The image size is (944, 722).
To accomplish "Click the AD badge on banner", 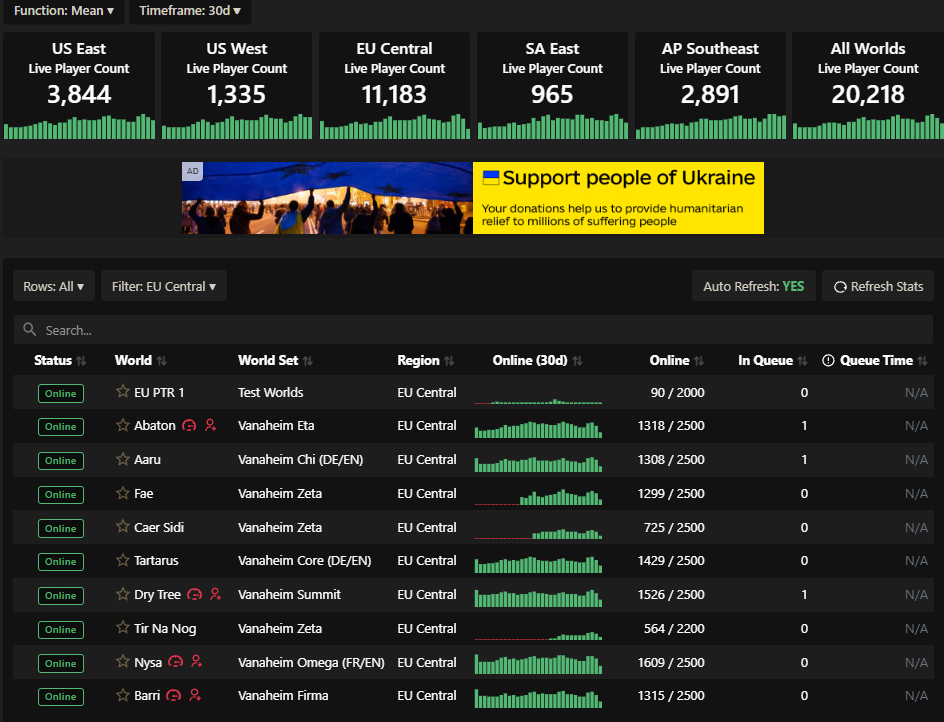I will 193,171.
